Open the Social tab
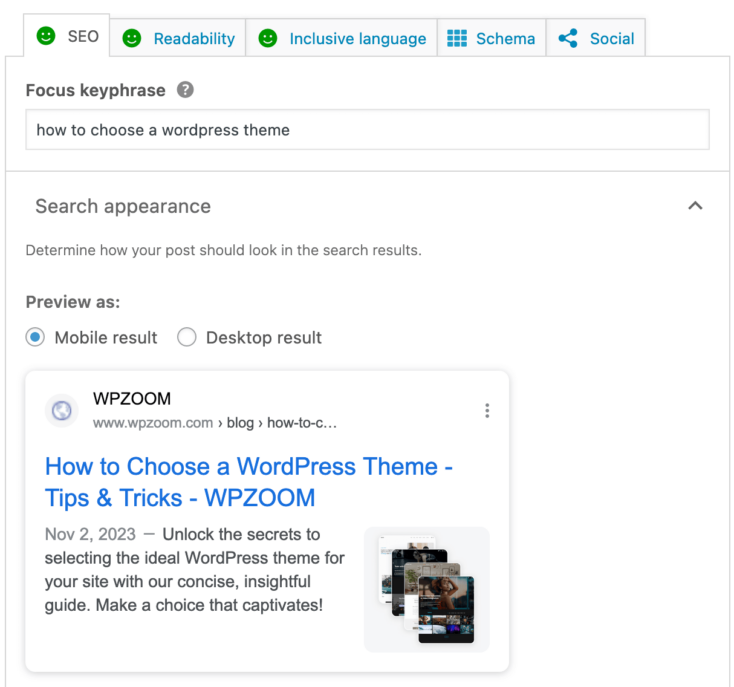 pos(596,38)
